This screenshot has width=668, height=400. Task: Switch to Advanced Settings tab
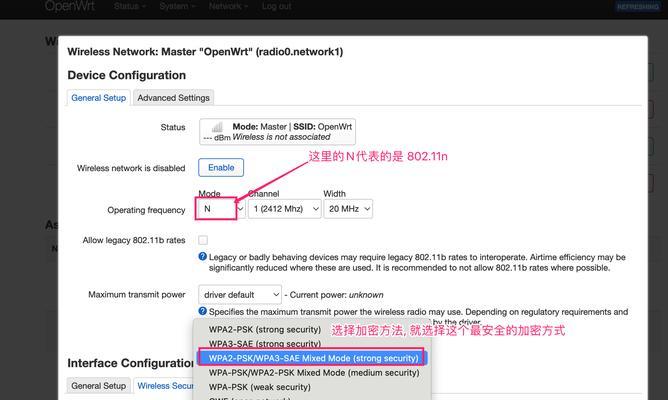click(x=173, y=98)
